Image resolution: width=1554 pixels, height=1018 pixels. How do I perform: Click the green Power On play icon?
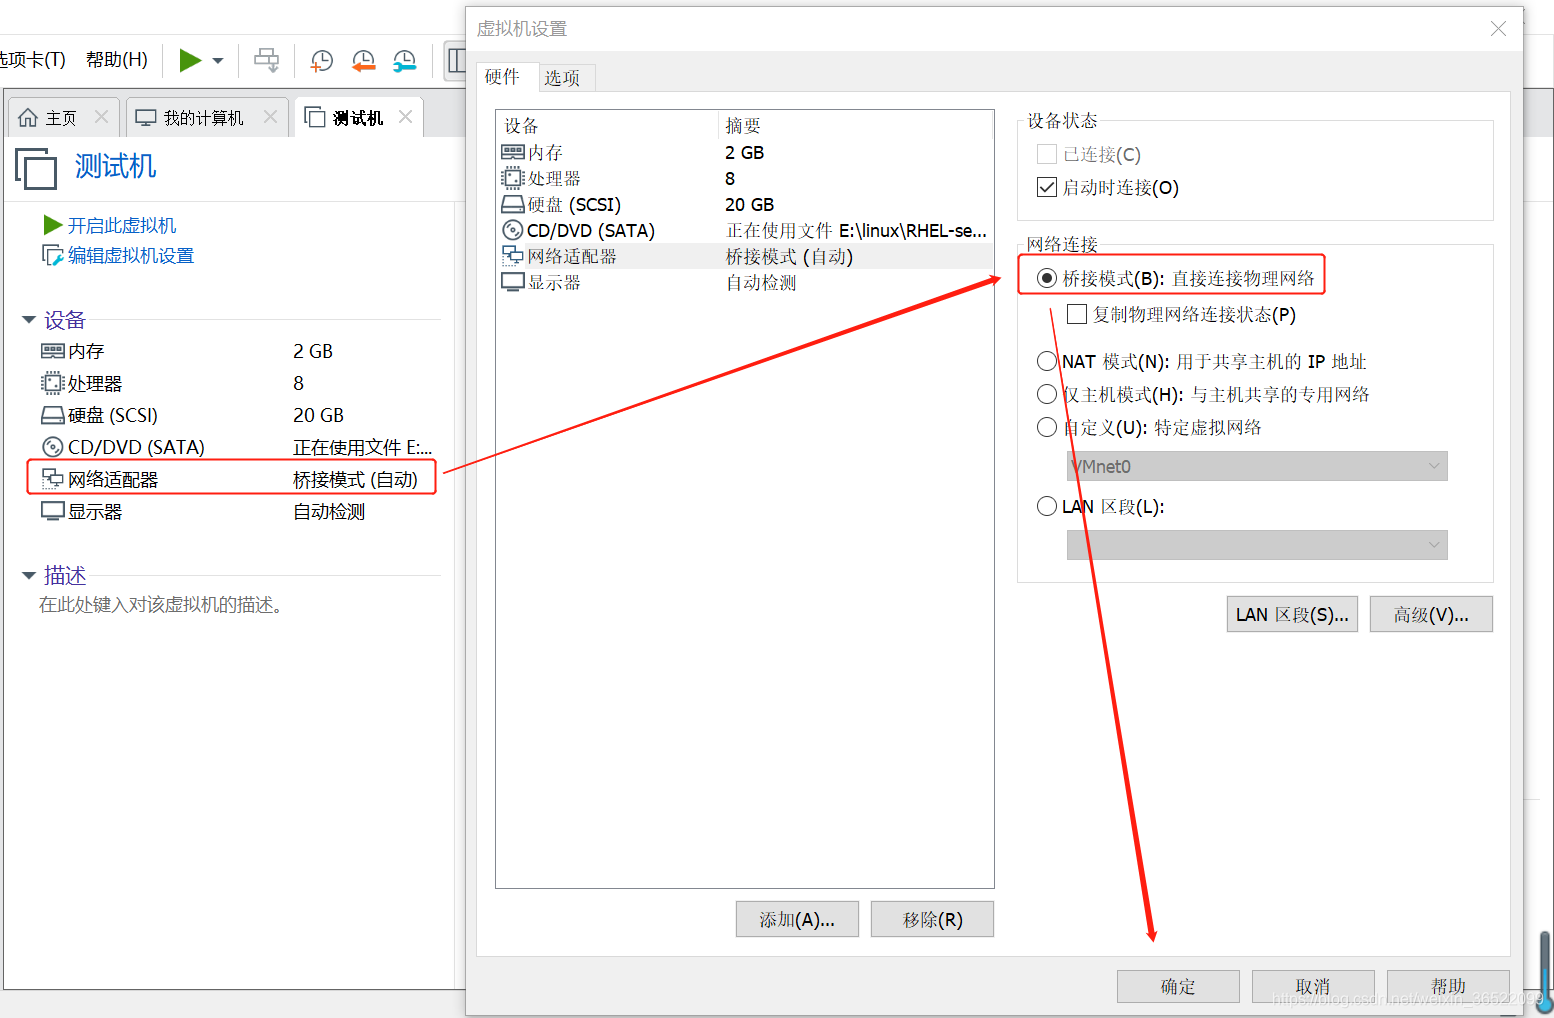(x=190, y=60)
